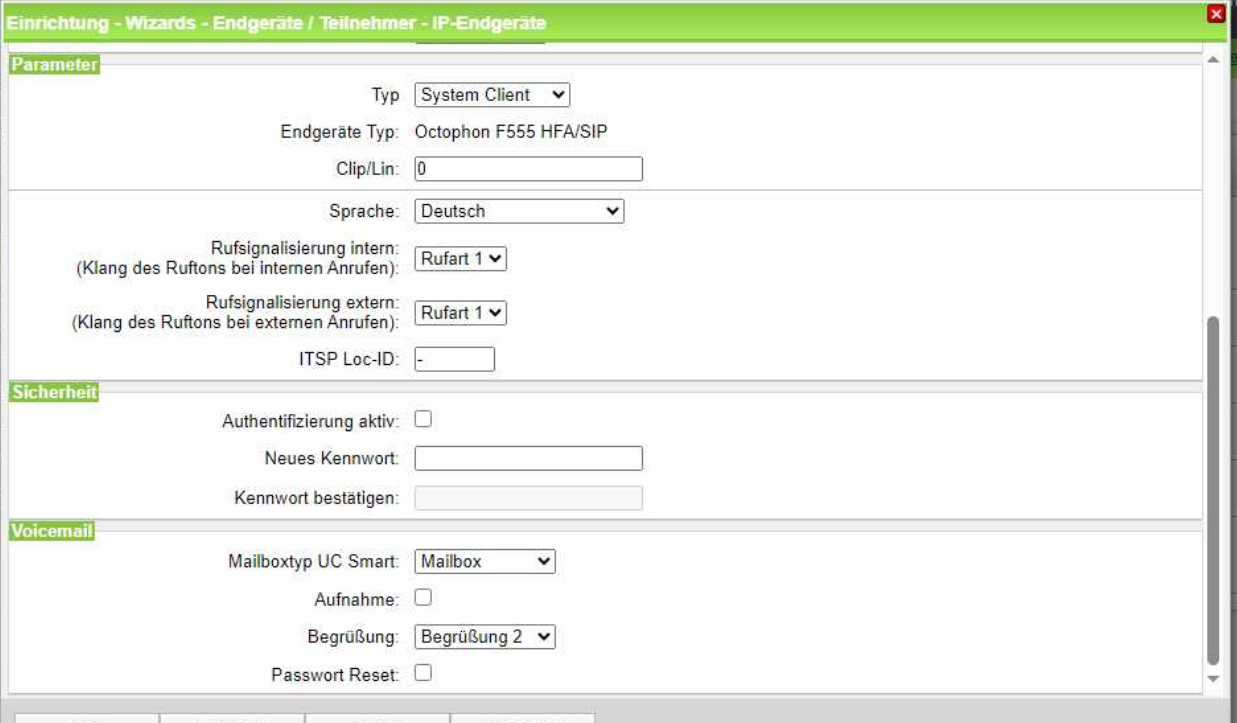Toggle the Aufnahme checkbox
The width and height of the screenshot is (1237, 723).
[423, 597]
